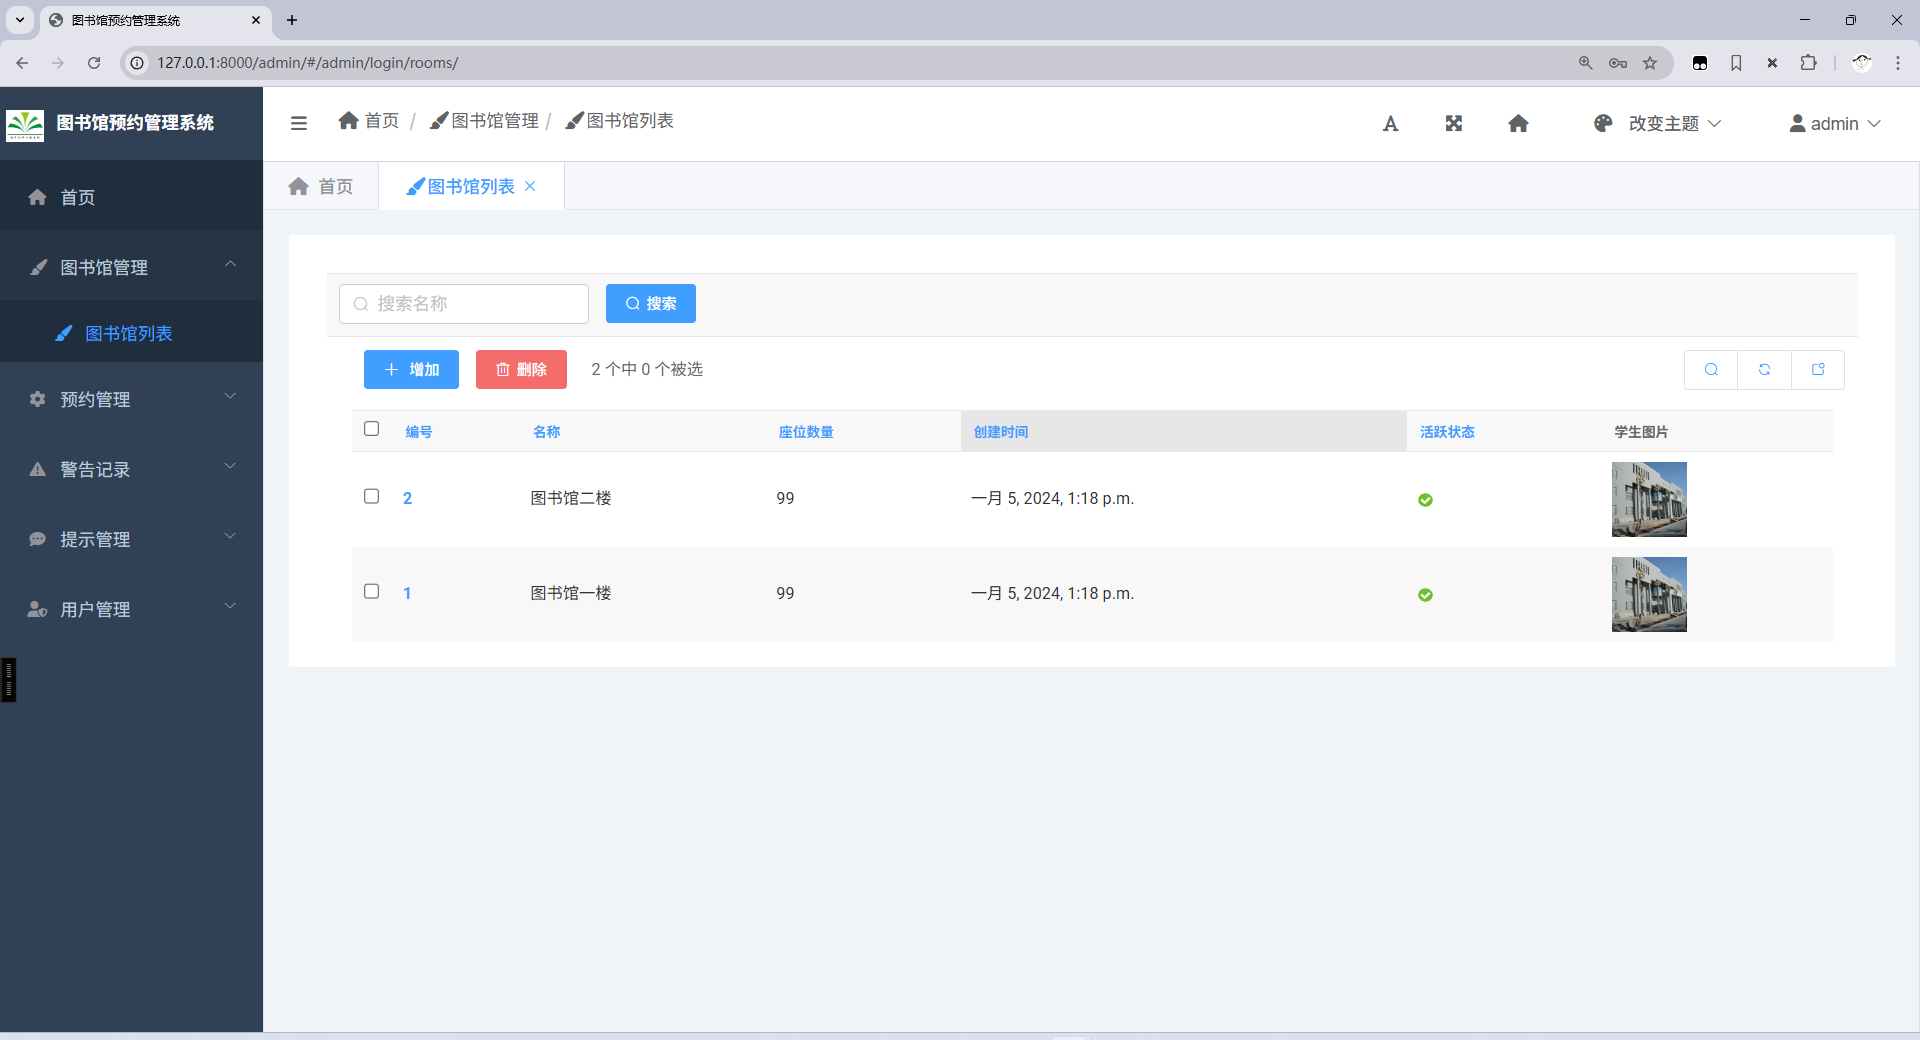Bookmark this page with star icon
The width and height of the screenshot is (1920, 1040).
(1650, 63)
